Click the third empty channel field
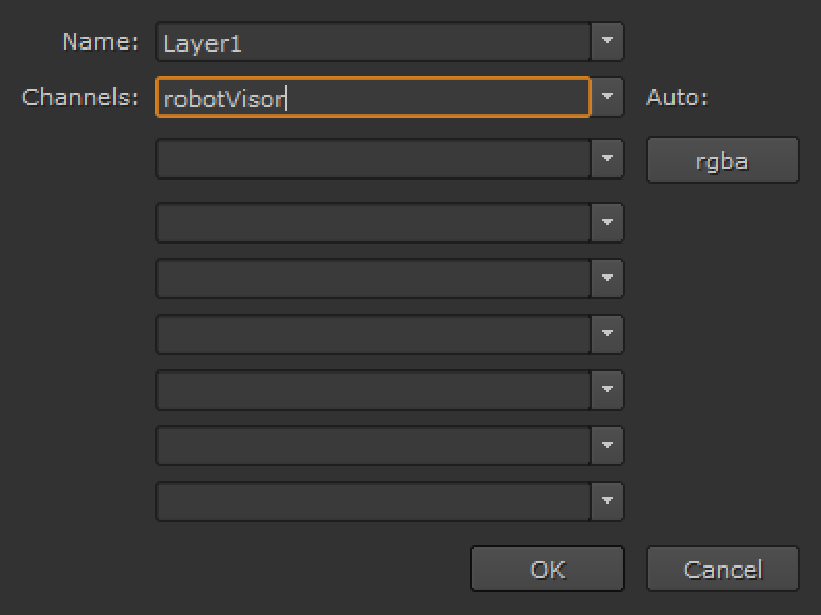This screenshot has width=821, height=615. (x=374, y=223)
